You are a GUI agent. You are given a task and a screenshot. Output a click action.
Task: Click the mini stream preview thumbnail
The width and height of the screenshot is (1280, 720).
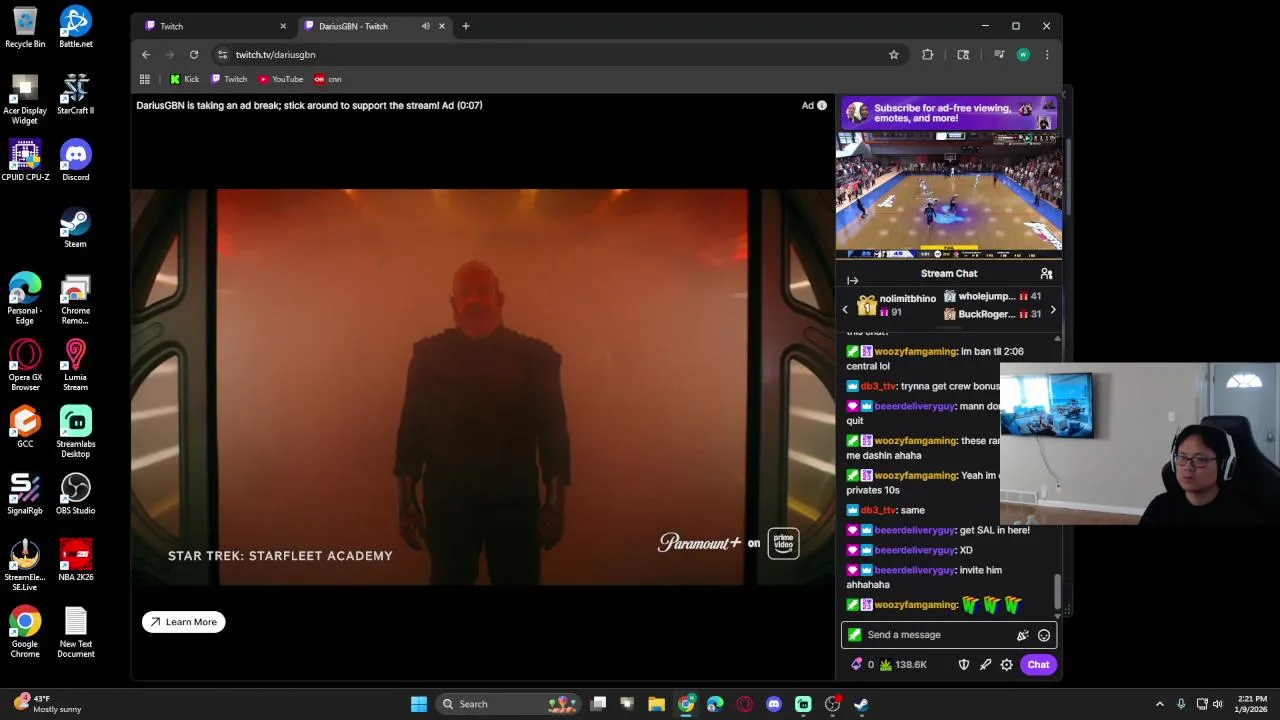(x=949, y=195)
